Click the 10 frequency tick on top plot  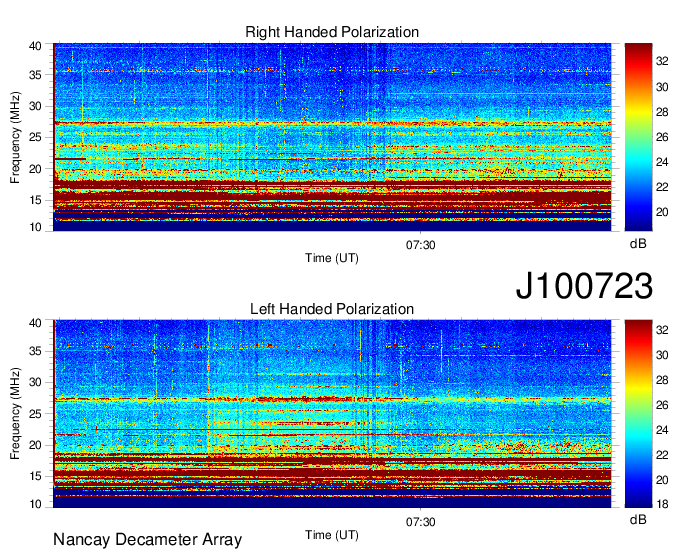(x=35, y=227)
